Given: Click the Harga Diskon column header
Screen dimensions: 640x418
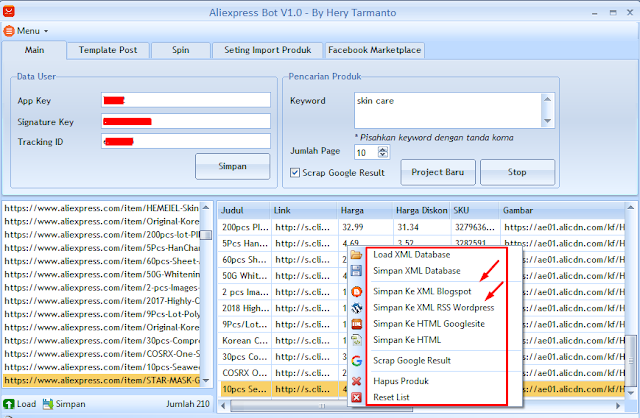Looking at the screenshot, I should pyautogui.click(x=421, y=211).
